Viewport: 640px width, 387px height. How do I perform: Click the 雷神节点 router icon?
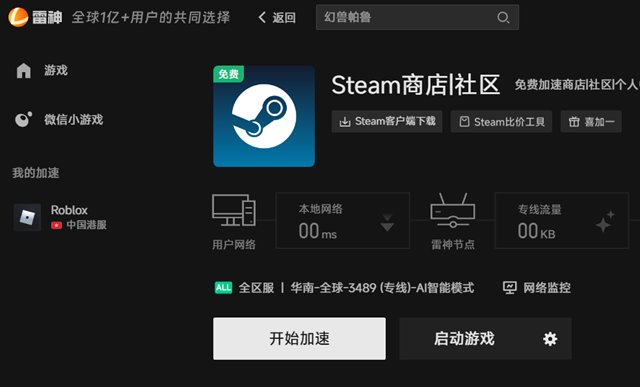click(453, 211)
